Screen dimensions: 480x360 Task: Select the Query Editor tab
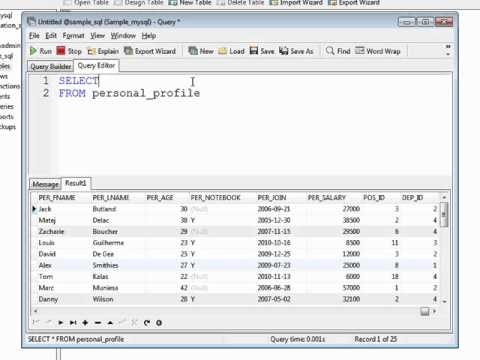click(x=96, y=66)
